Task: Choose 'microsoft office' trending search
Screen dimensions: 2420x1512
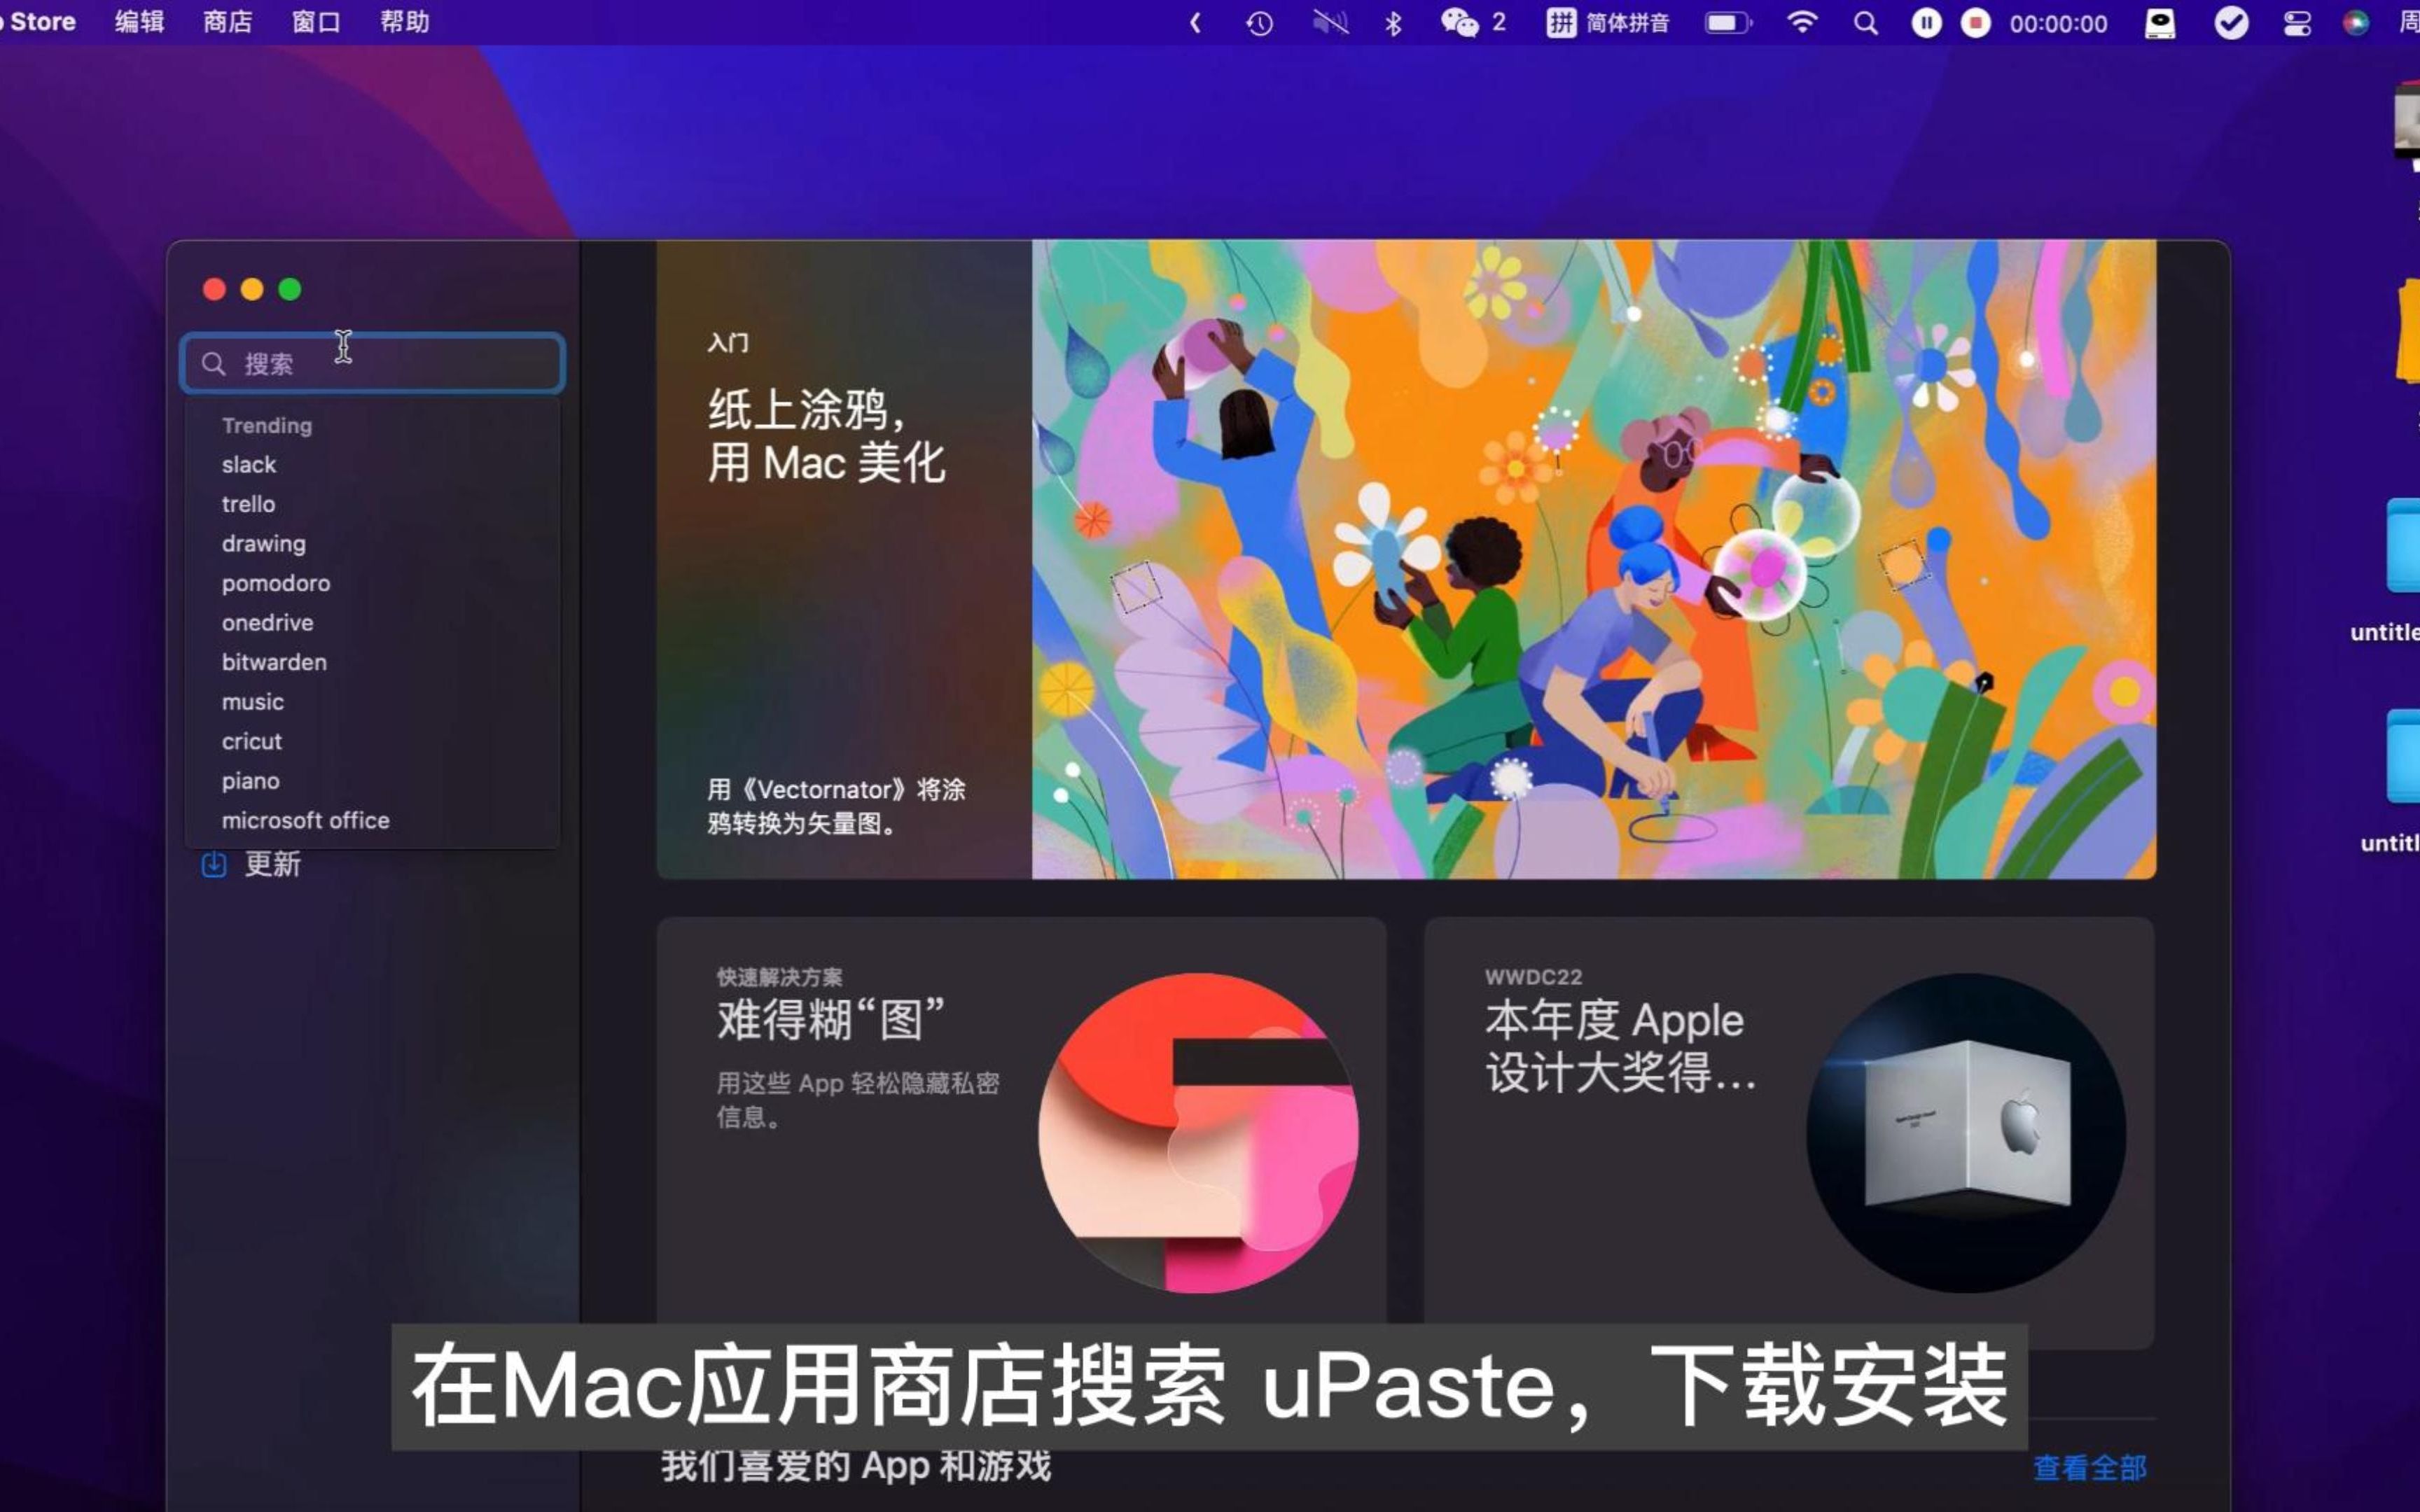Action: pyautogui.click(x=305, y=820)
